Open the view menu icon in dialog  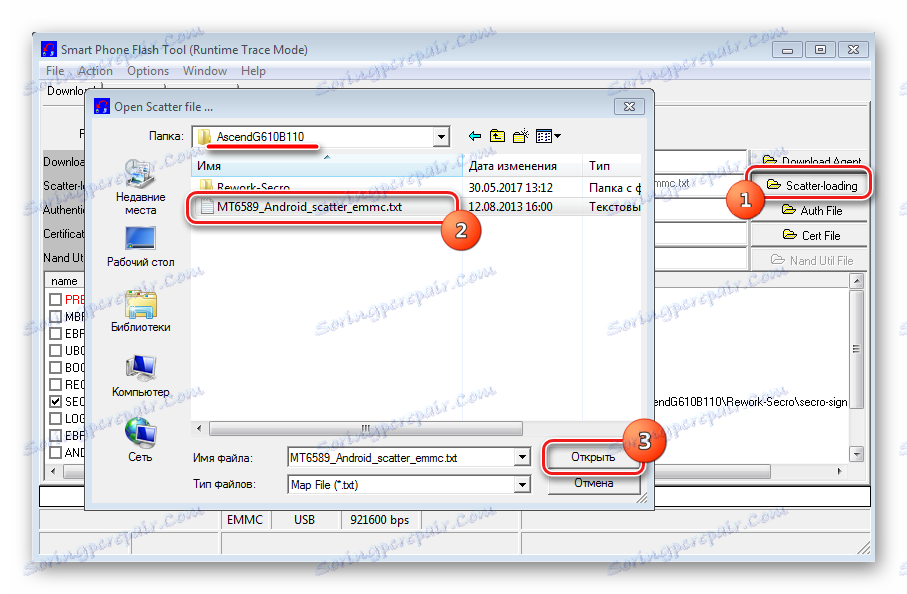548,136
